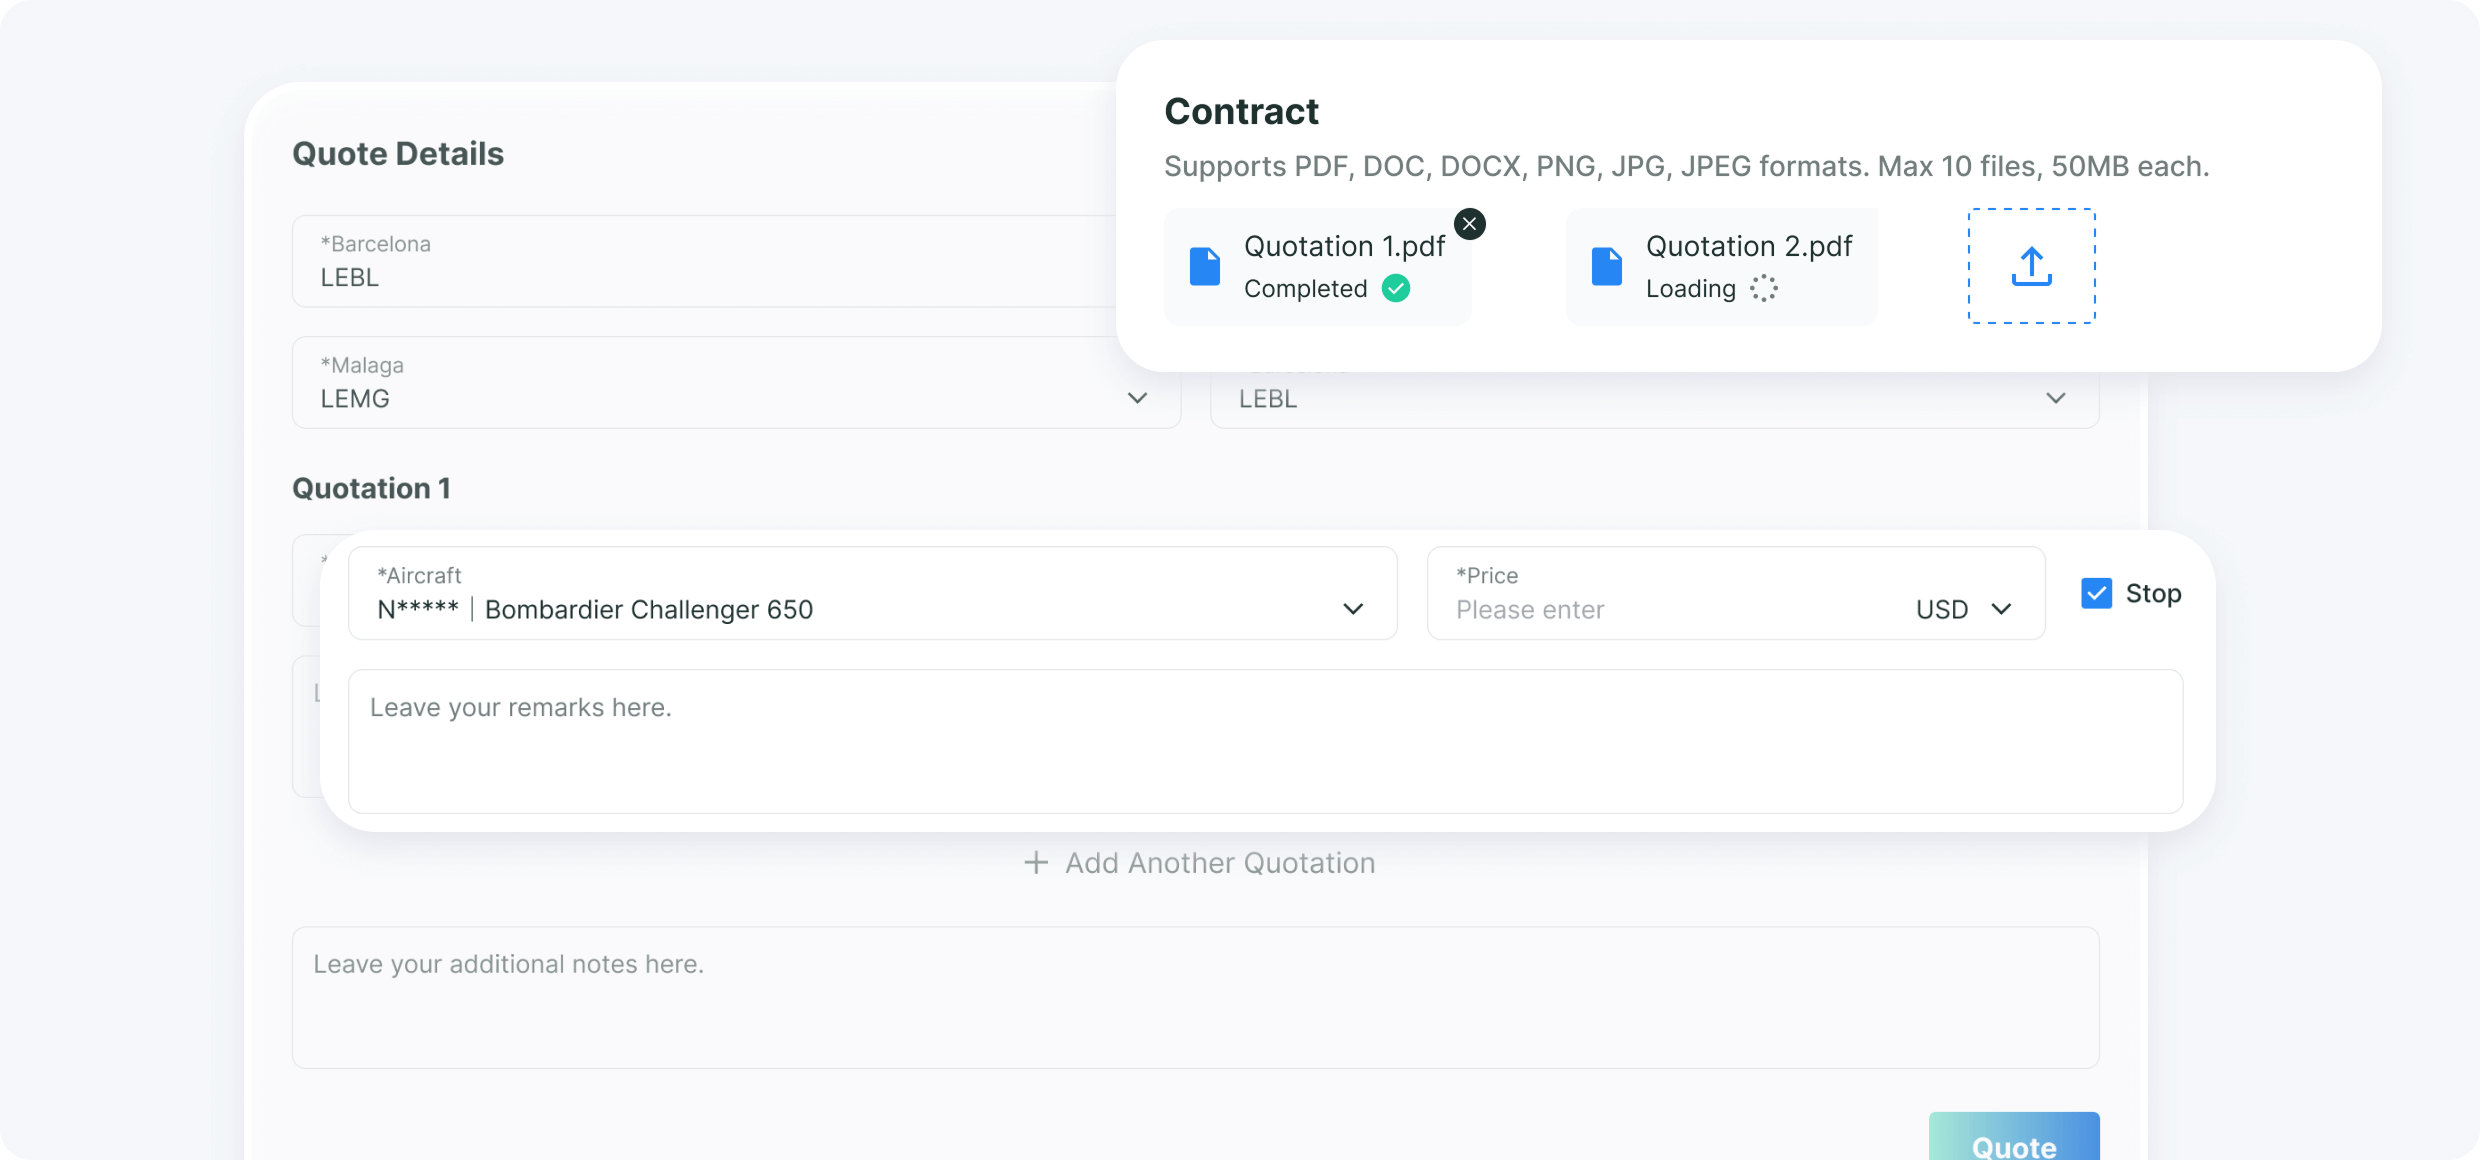
Task: Click the Quotation 1.pdf file icon
Action: (x=1205, y=267)
